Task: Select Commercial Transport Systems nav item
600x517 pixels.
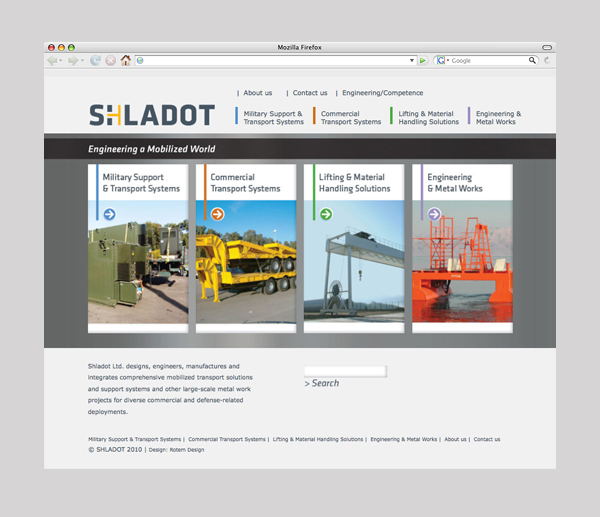Action: click(351, 118)
